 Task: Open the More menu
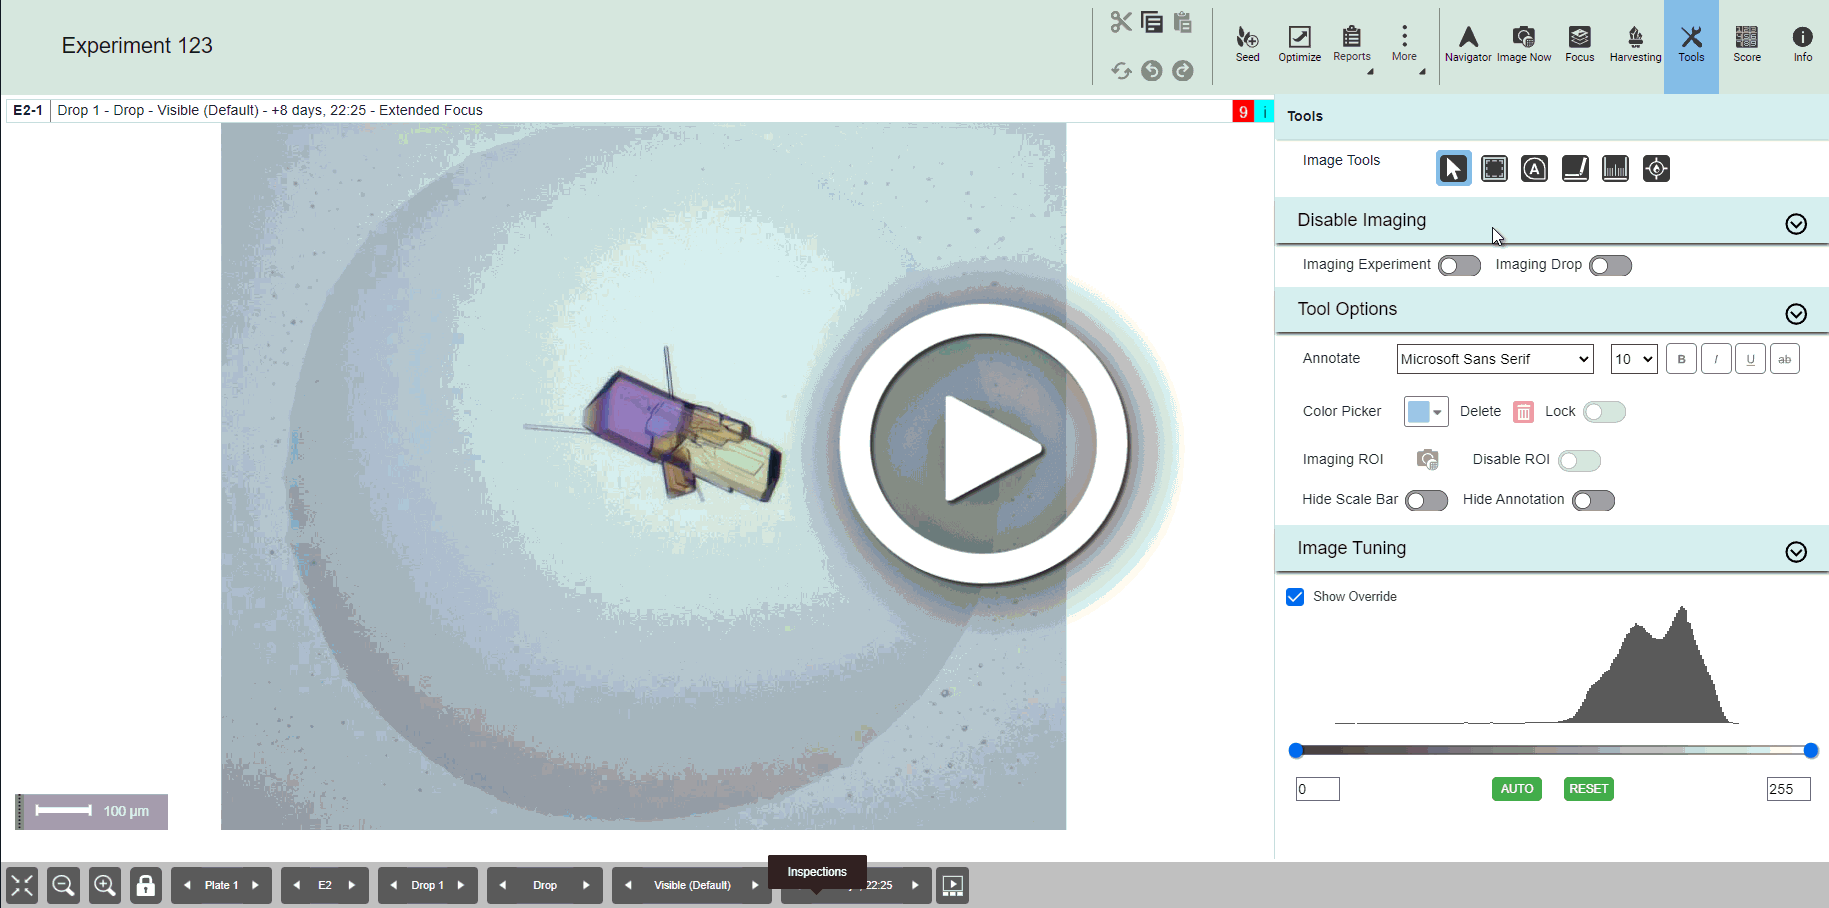1404,44
